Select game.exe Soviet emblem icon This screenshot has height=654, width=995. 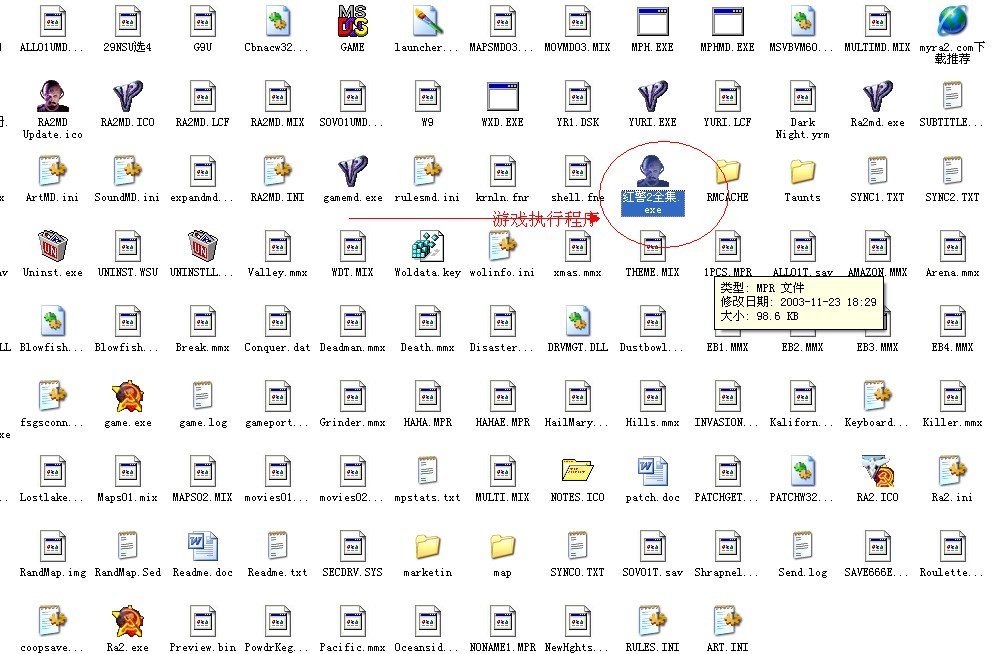click(128, 396)
